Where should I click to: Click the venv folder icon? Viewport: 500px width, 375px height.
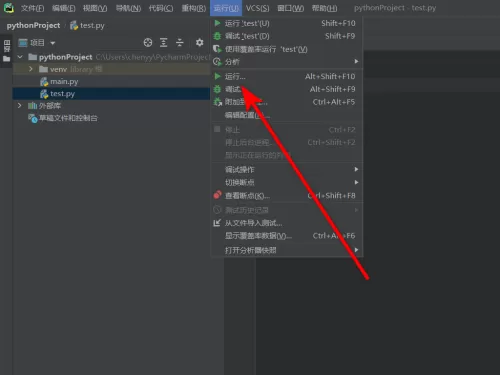point(43,69)
